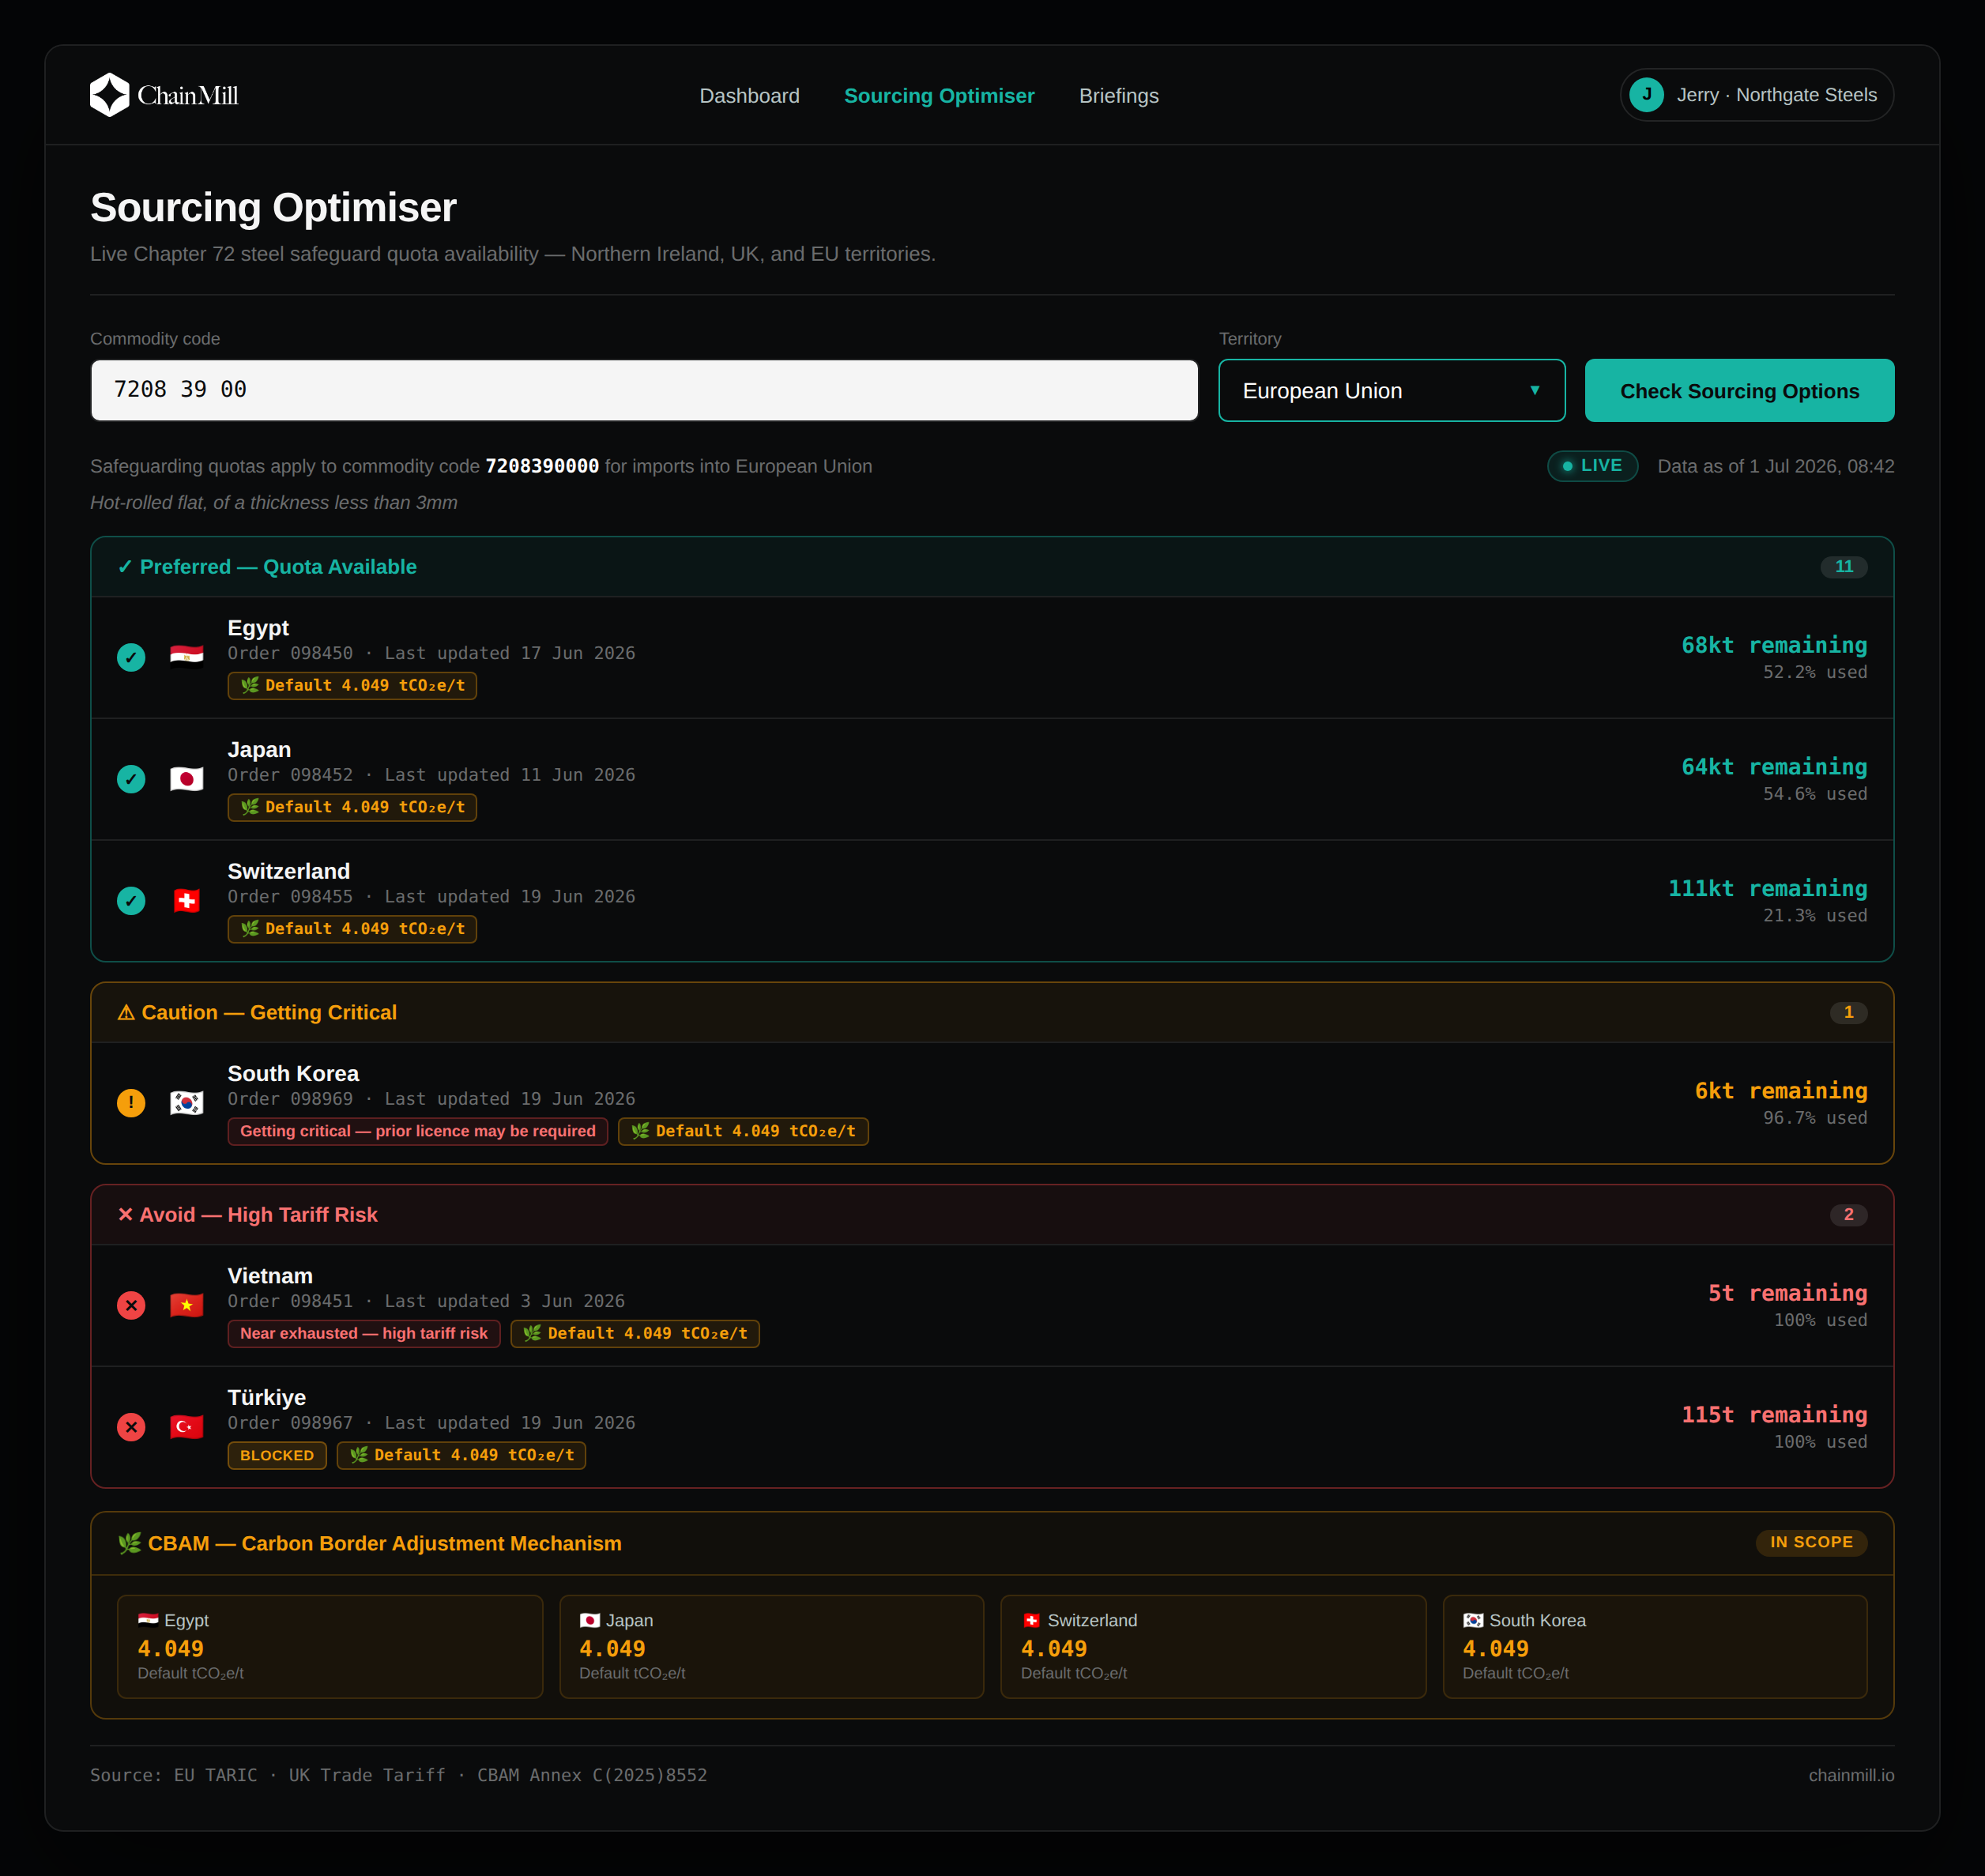Viewport: 1985px width, 1876px height.
Task: Click the count badge 1 in Caution header
Action: tap(1848, 1013)
